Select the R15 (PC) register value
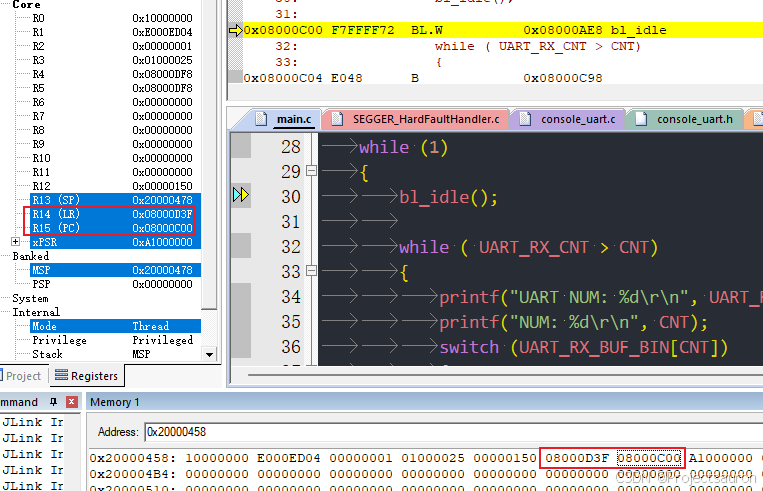The height and width of the screenshot is (491, 763). [162, 228]
